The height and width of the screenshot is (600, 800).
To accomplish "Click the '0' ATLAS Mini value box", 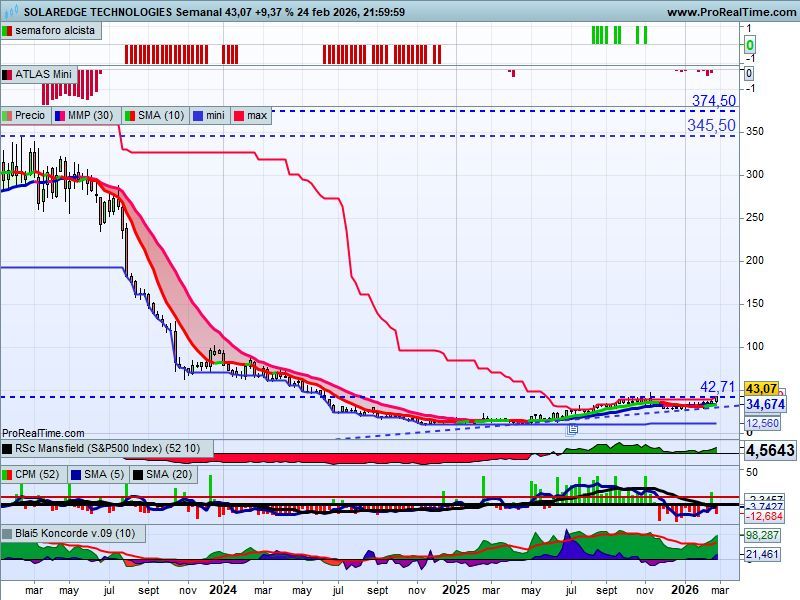I will (x=748, y=73).
